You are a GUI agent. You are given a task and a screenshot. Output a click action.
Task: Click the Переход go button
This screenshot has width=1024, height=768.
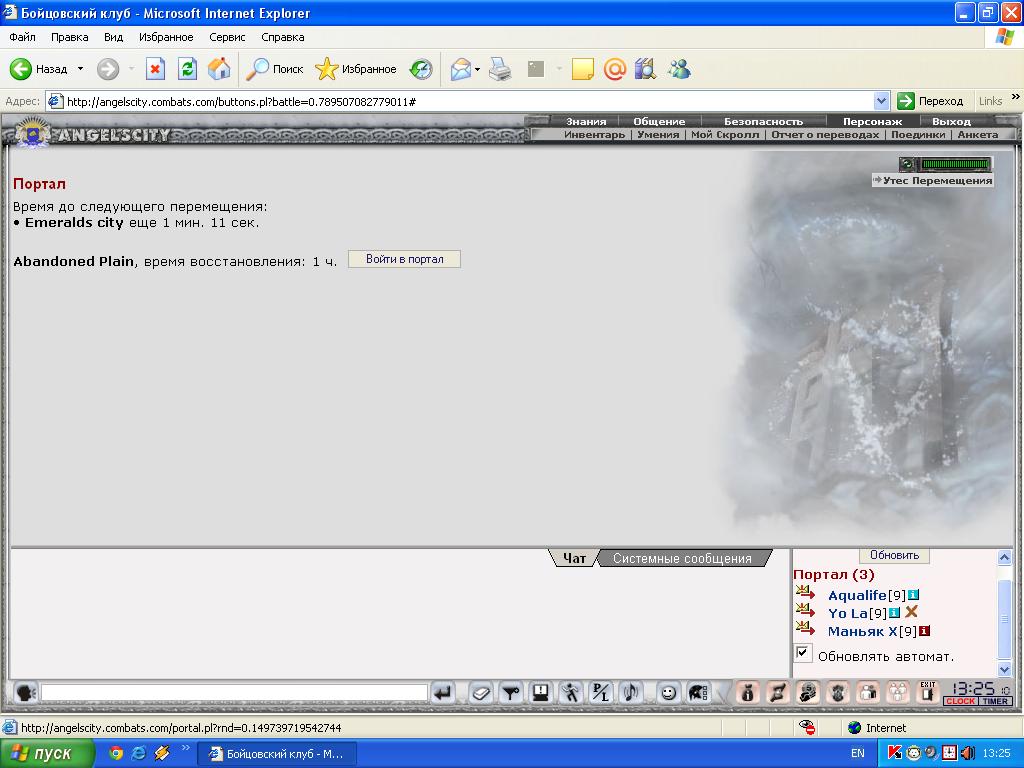(x=931, y=101)
